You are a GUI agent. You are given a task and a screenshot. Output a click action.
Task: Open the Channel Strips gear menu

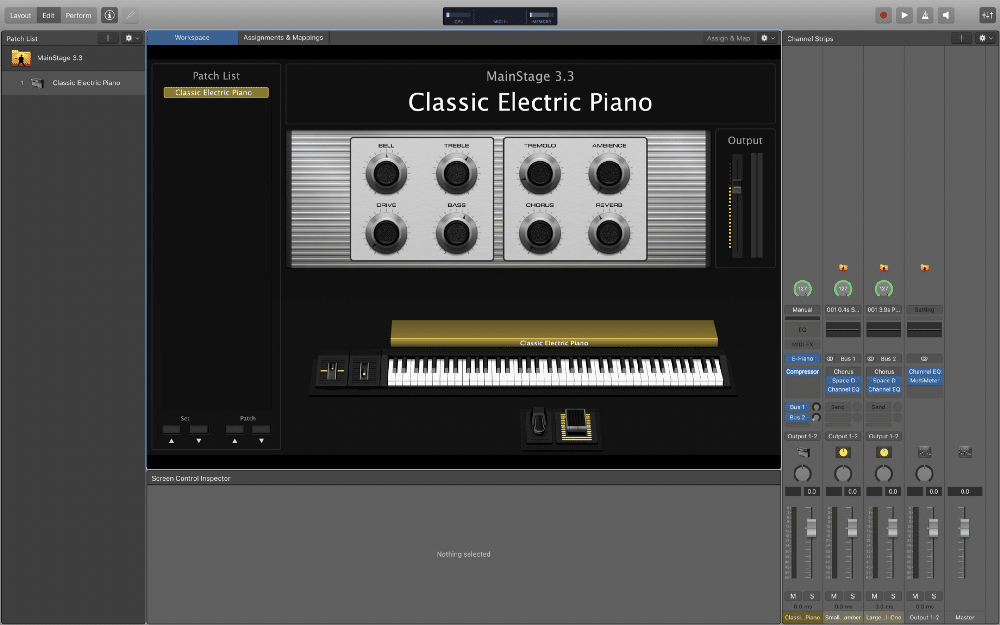pos(985,38)
